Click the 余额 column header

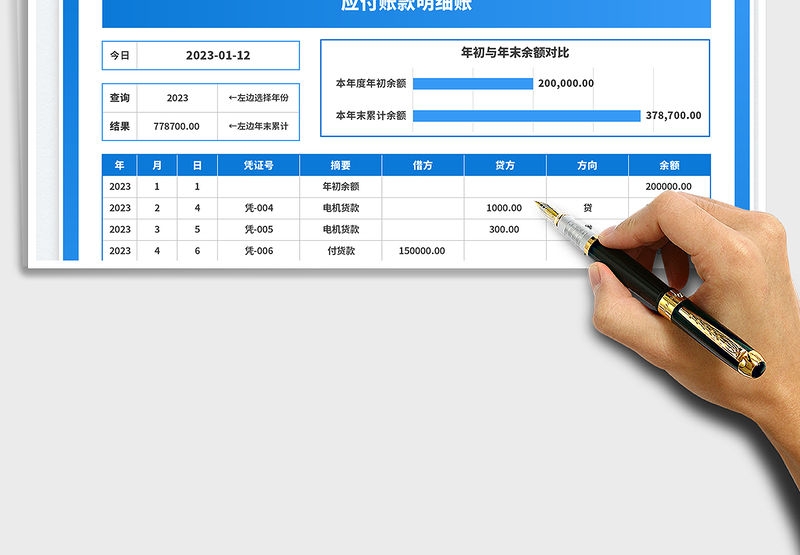click(x=669, y=165)
